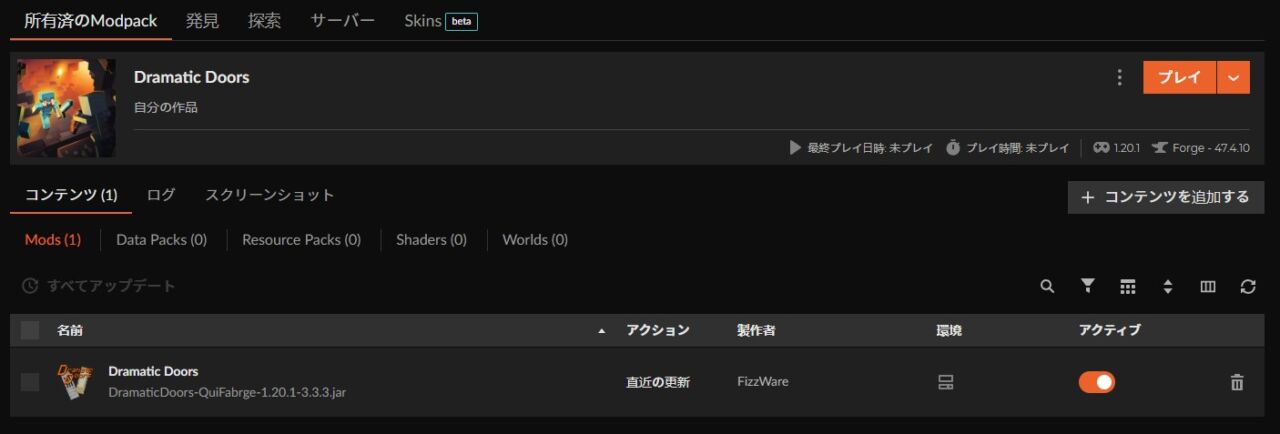Viewport: 1280px width, 434px height.
Task: Click the environment icon in mod row
Action: pos(945,382)
